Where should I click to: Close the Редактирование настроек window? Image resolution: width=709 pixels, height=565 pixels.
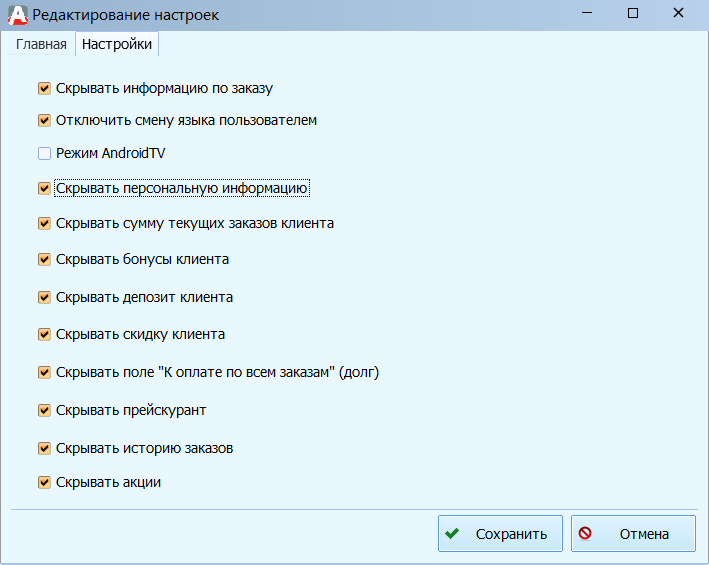pyautogui.click(x=678, y=14)
